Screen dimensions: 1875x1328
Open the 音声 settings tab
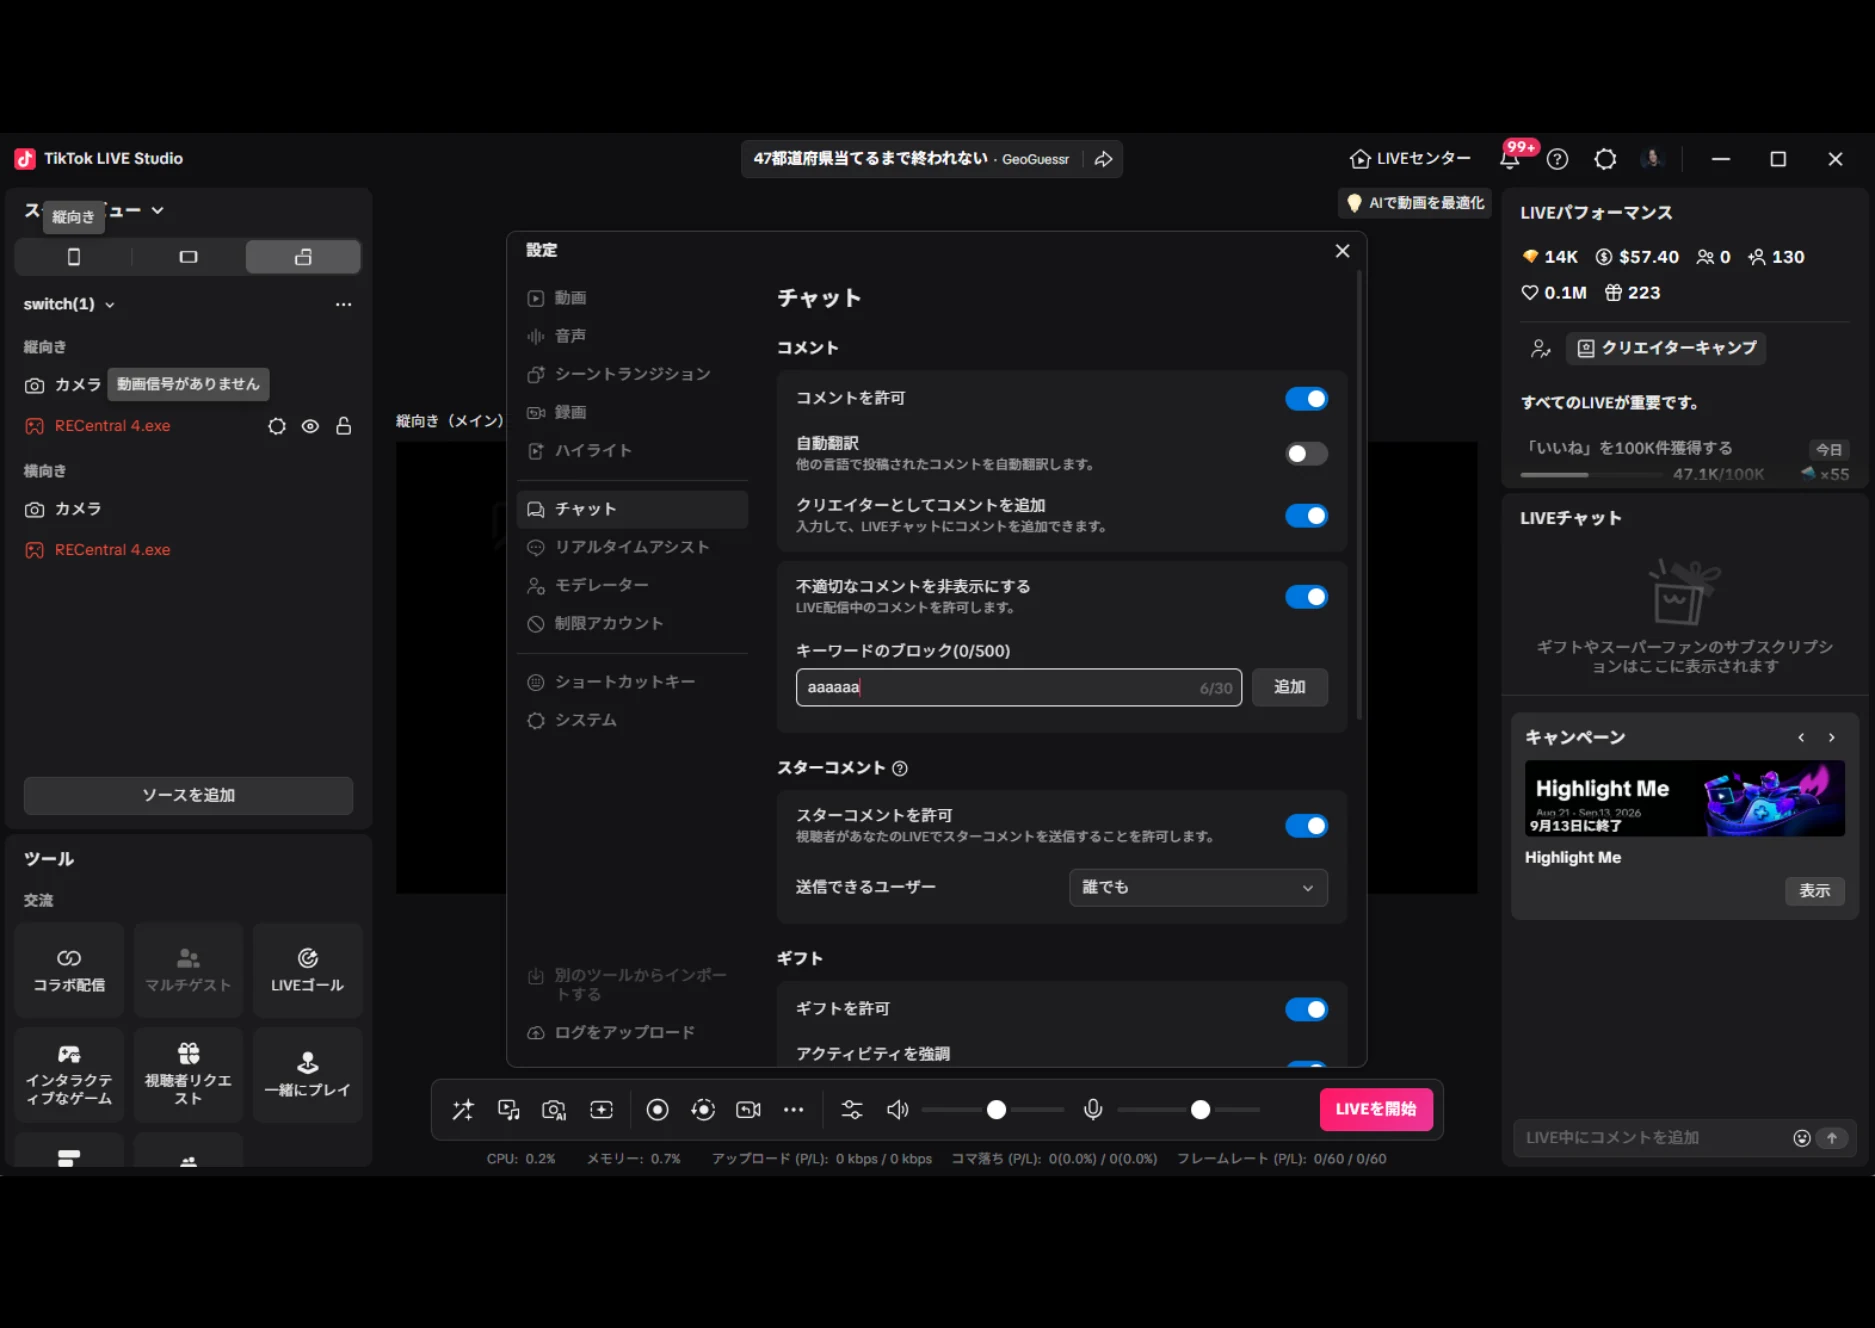632,336
